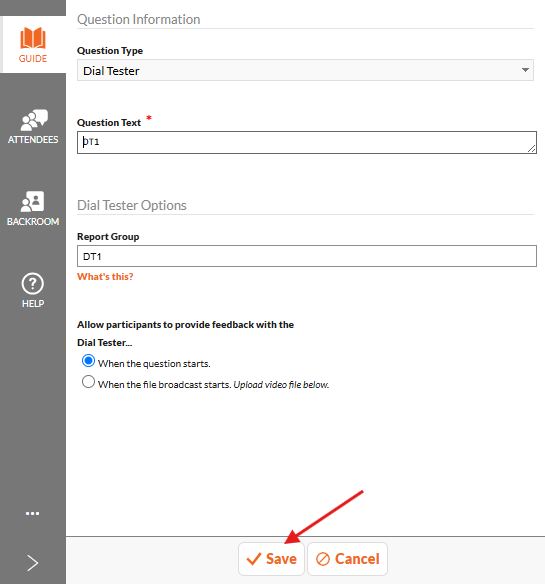
Task: Open the Guide panel book icon
Action: tap(33, 38)
